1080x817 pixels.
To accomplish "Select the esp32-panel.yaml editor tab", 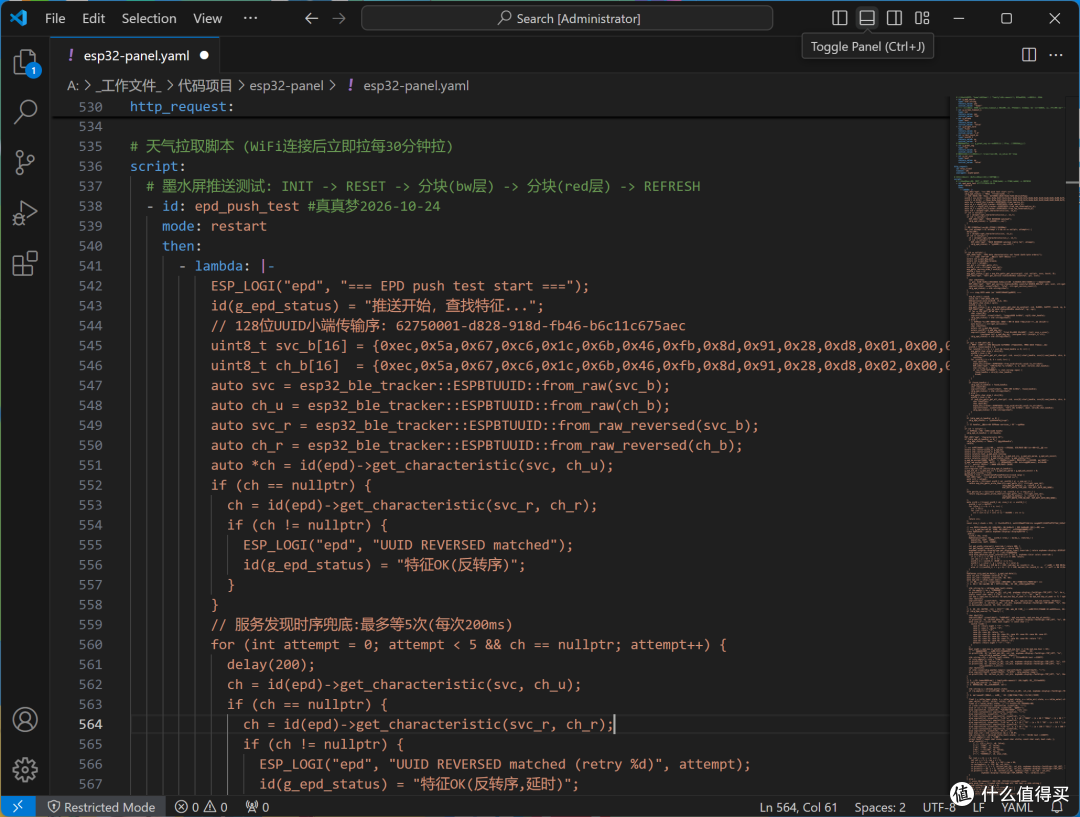I will 136,56.
